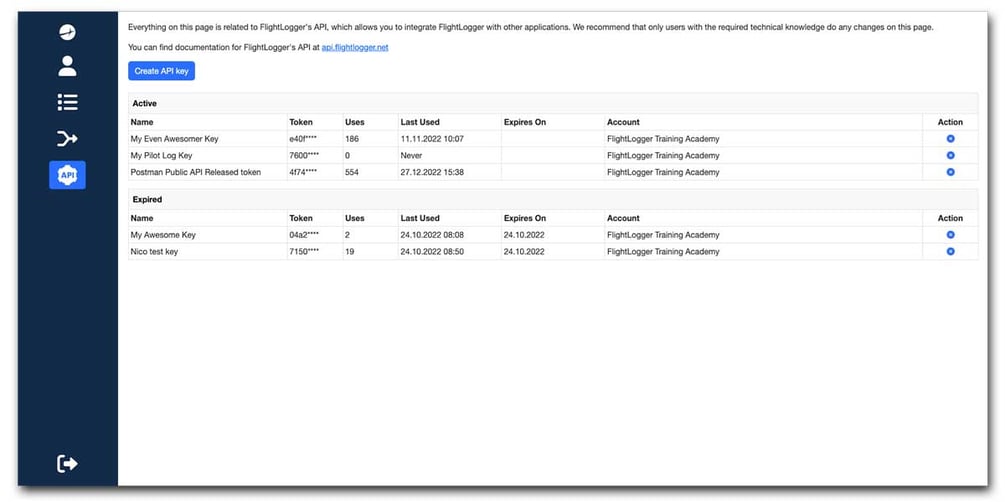This screenshot has height=502, width=1005.
Task: Click Expires On date for My Awesome Key
Action: tap(524, 235)
